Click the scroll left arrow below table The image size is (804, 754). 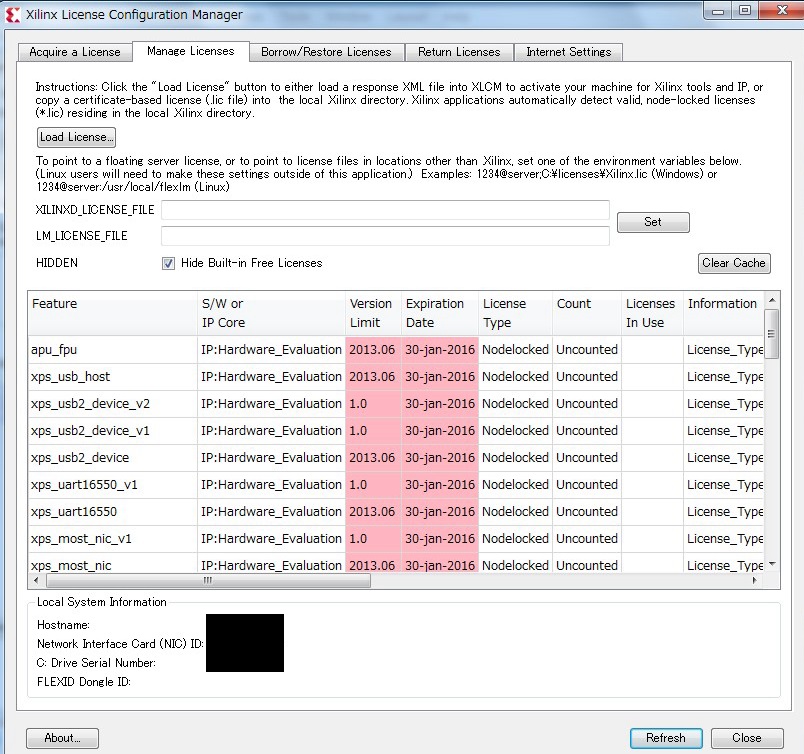tap(36, 581)
